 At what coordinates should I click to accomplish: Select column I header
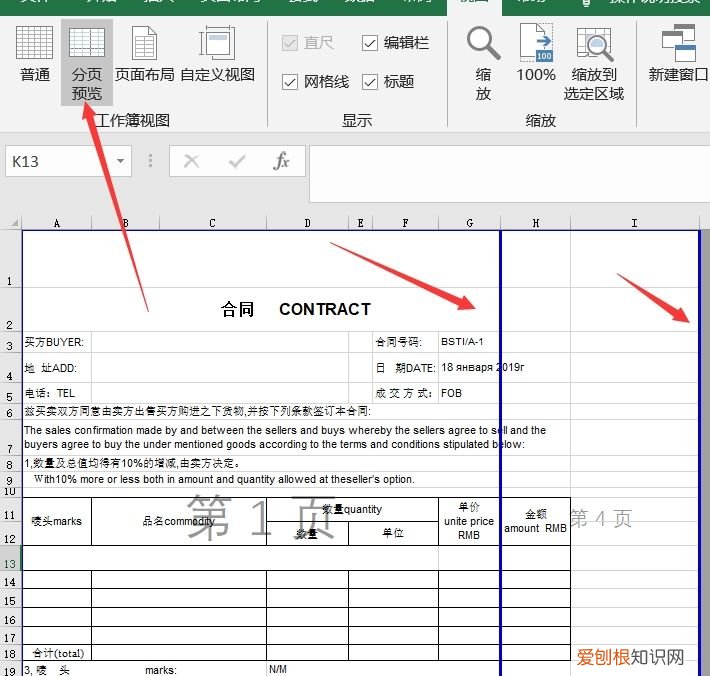[x=634, y=223]
